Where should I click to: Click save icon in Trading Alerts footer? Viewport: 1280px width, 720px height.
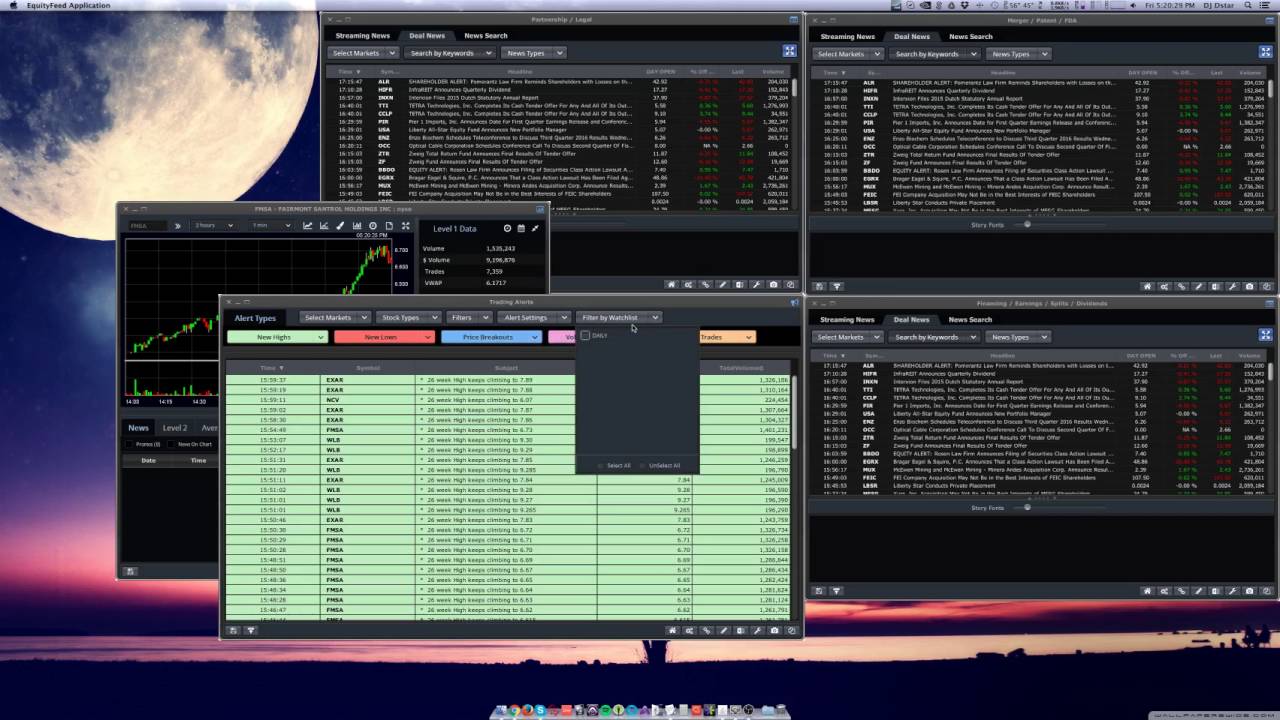[233, 631]
